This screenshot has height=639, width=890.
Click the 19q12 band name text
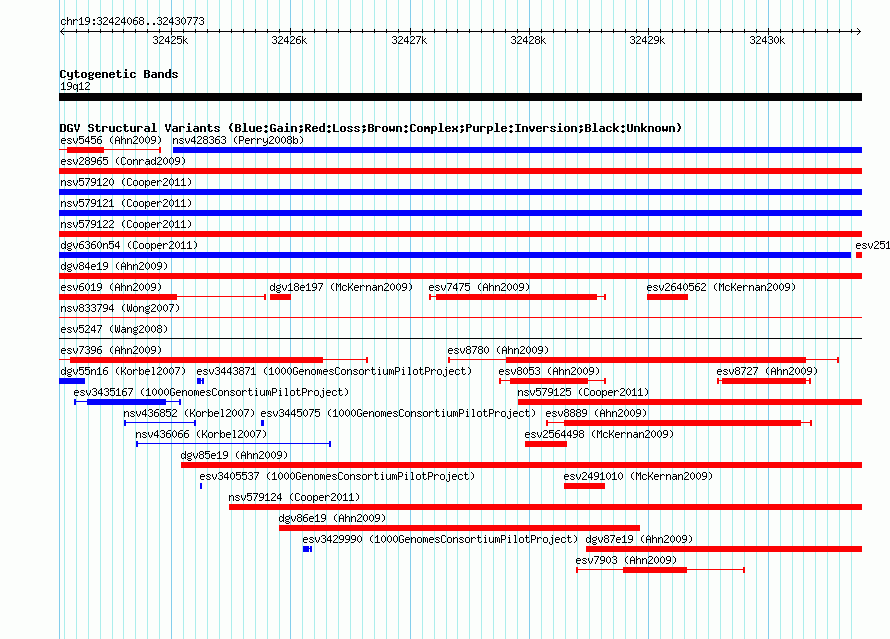(x=75, y=86)
